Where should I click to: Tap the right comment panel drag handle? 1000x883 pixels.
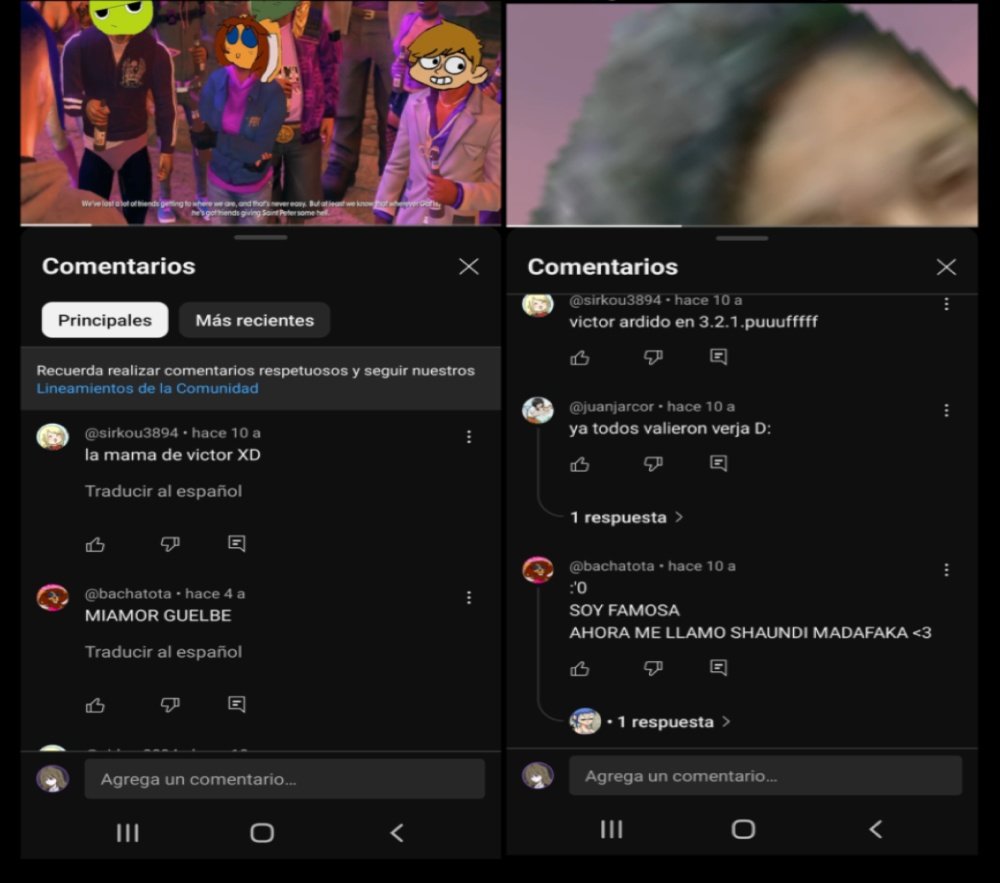(742, 238)
